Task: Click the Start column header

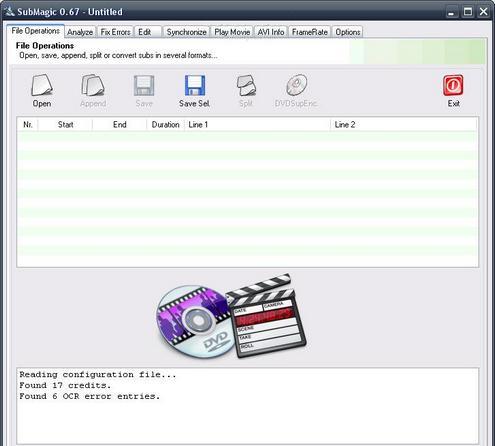Action: point(65,125)
